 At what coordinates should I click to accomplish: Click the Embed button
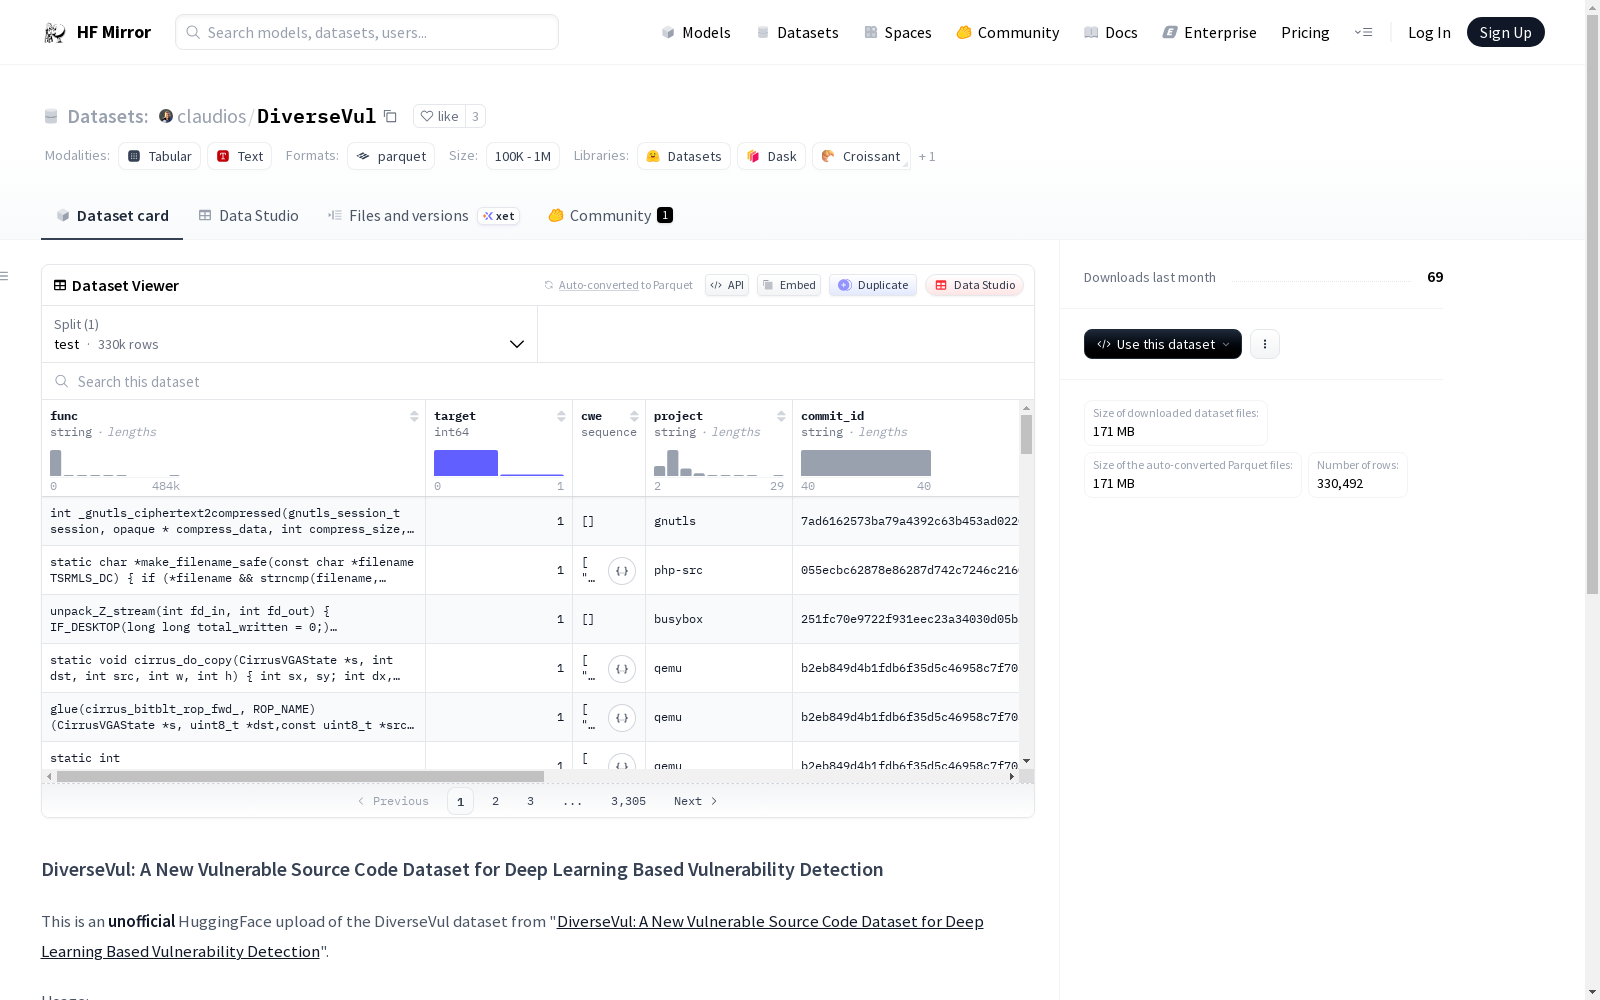pyautogui.click(x=789, y=285)
